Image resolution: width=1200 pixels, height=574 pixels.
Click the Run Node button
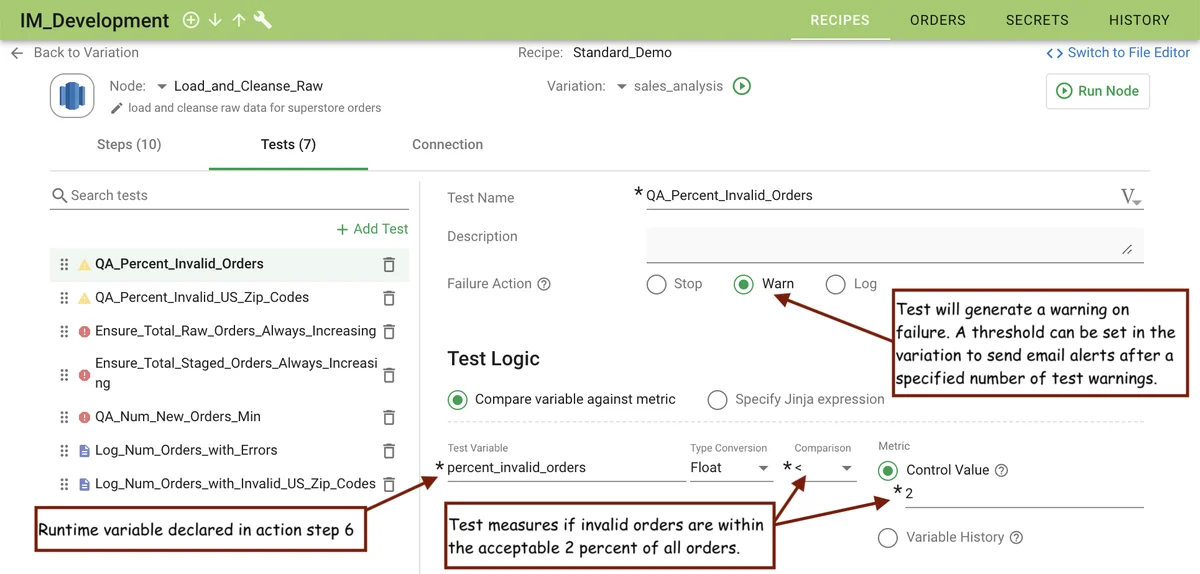[x=1098, y=91]
